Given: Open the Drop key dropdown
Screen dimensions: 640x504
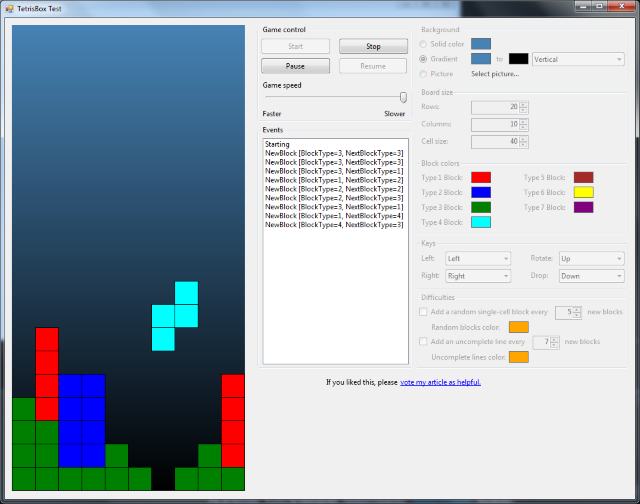Looking at the screenshot, I should [x=591, y=276].
